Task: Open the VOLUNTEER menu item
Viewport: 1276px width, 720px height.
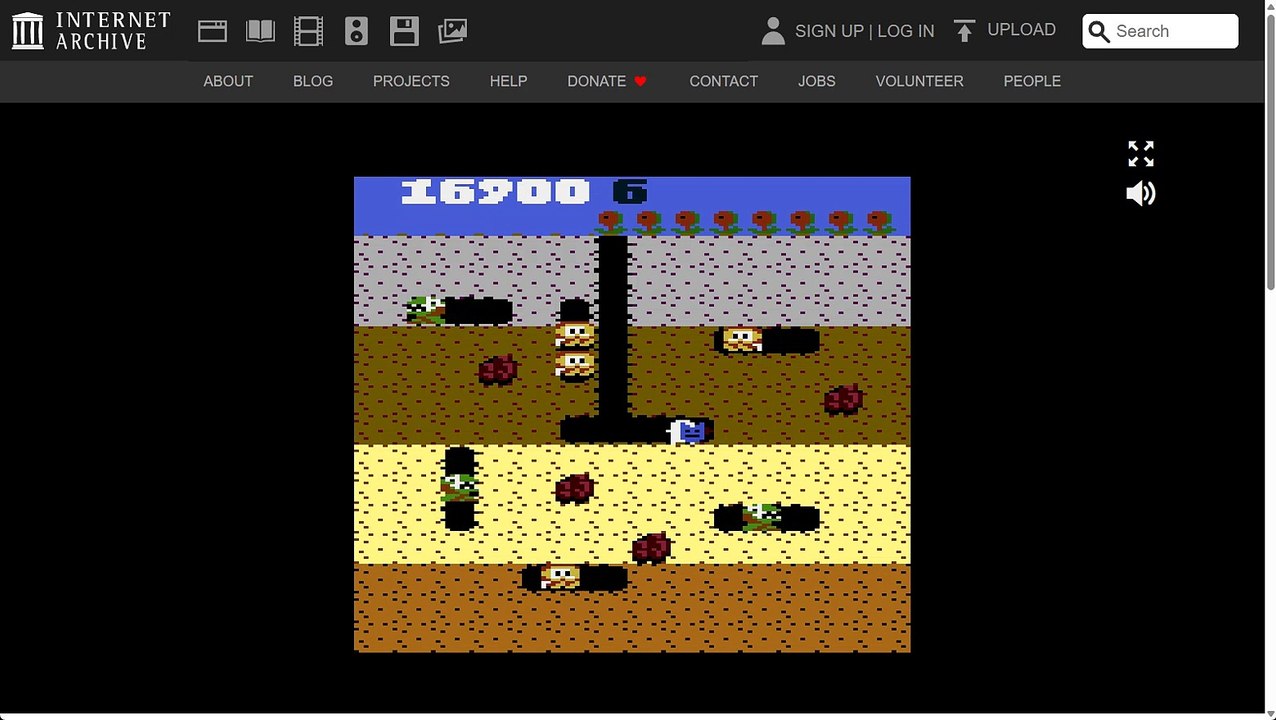Action: (x=919, y=81)
